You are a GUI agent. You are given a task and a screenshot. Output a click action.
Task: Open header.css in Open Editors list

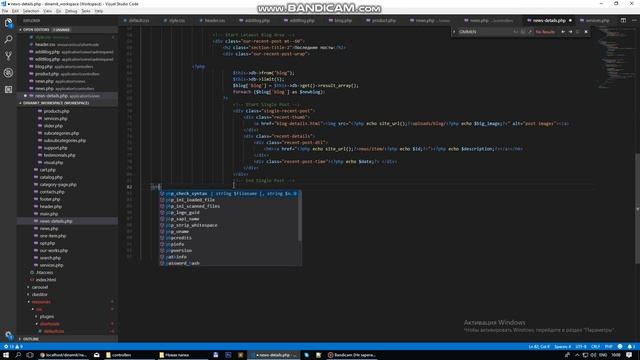pos(67,44)
